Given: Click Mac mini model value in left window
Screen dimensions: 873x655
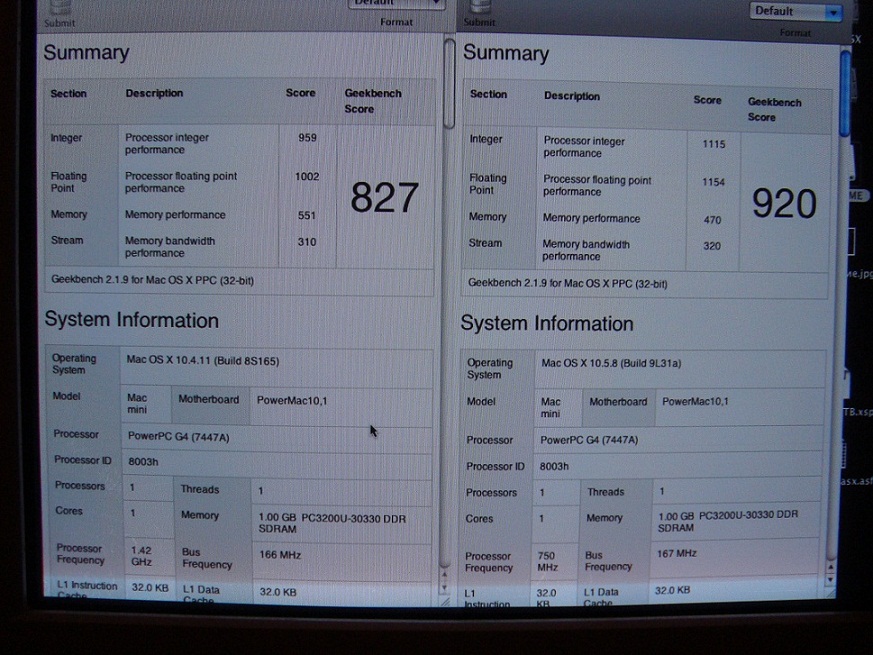Looking at the screenshot, I should pyautogui.click(x=137, y=404).
